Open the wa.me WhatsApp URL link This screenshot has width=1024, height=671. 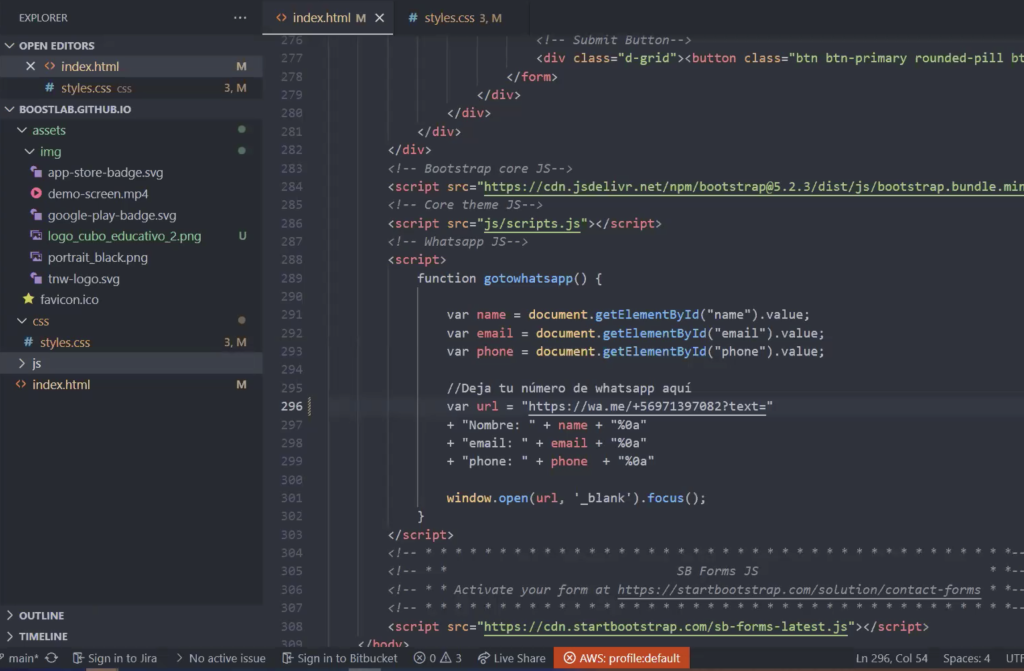647,406
